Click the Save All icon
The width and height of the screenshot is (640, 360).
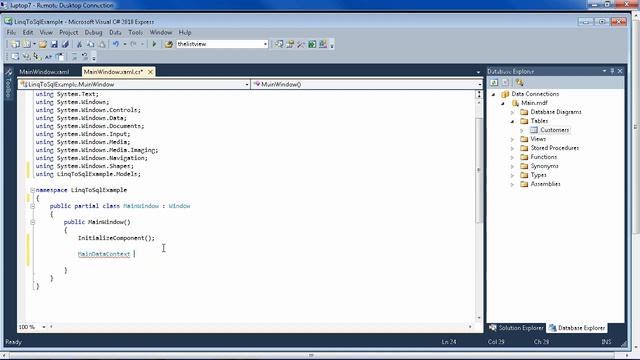tap(65, 44)
